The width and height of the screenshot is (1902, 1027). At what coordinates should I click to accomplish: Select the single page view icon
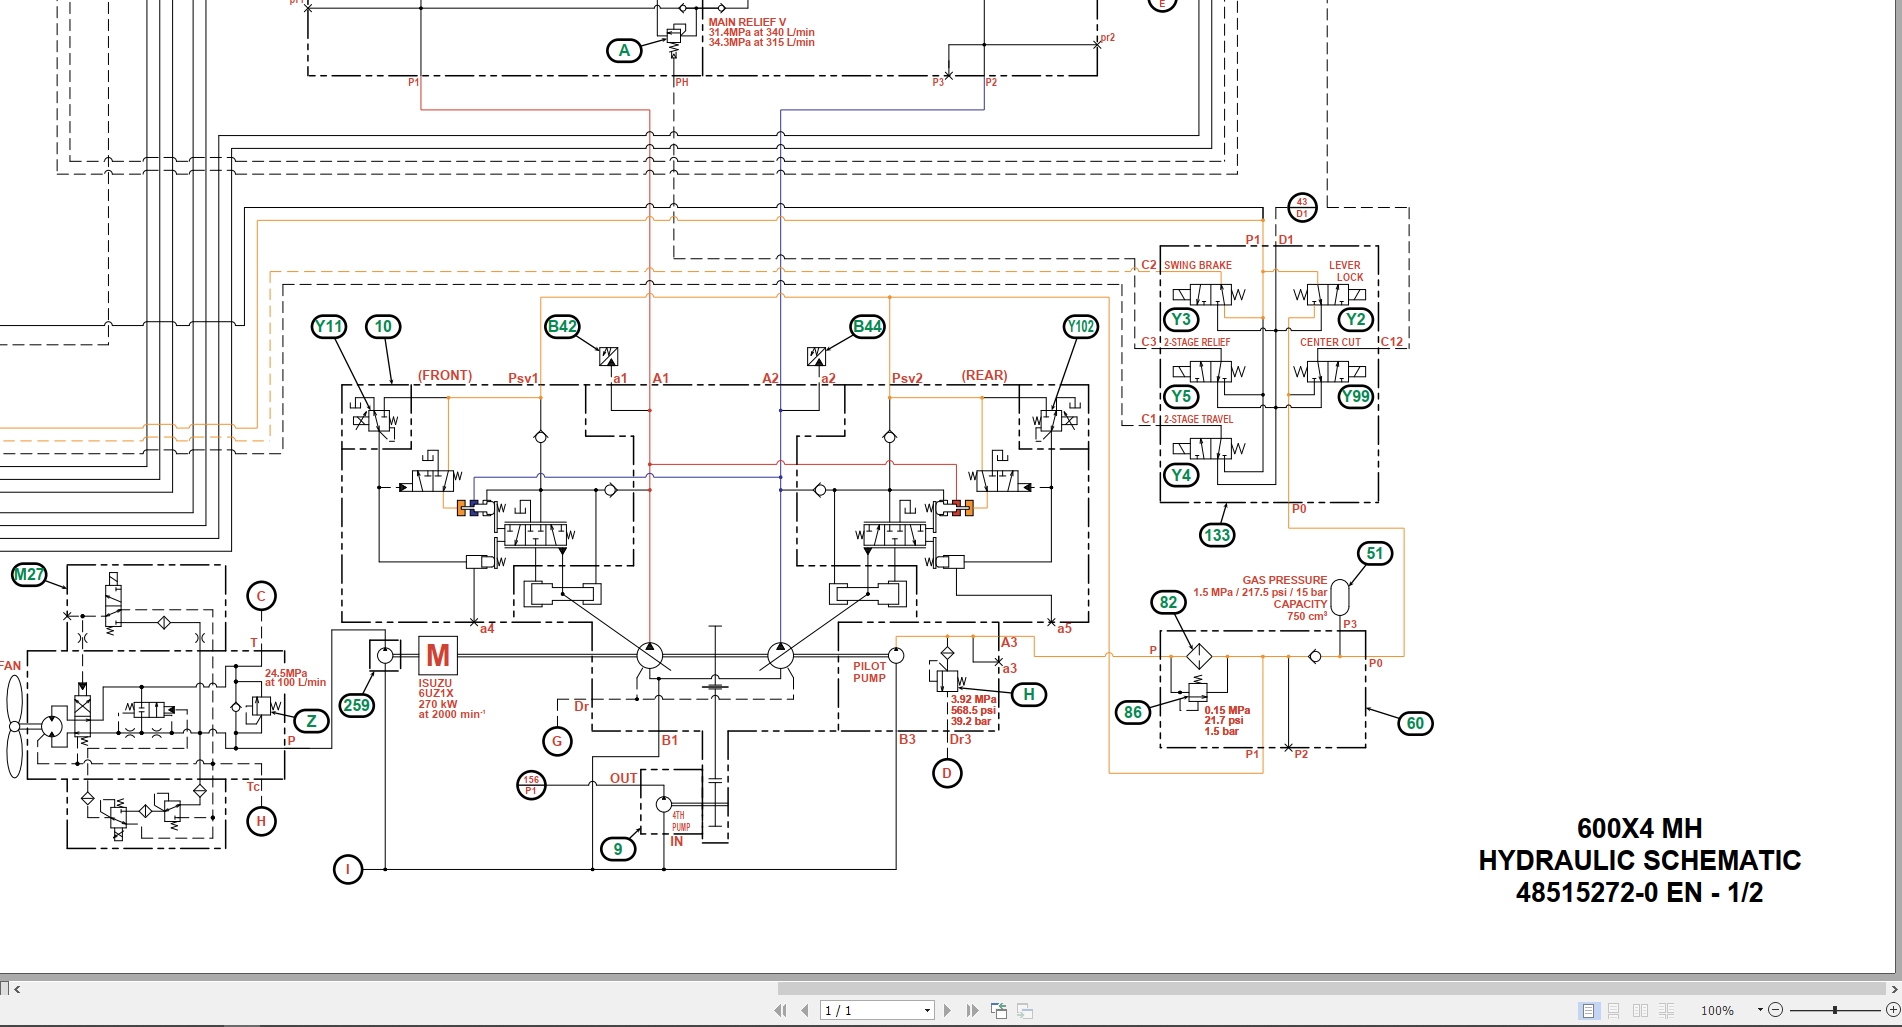click(x=1587, y=1010)
